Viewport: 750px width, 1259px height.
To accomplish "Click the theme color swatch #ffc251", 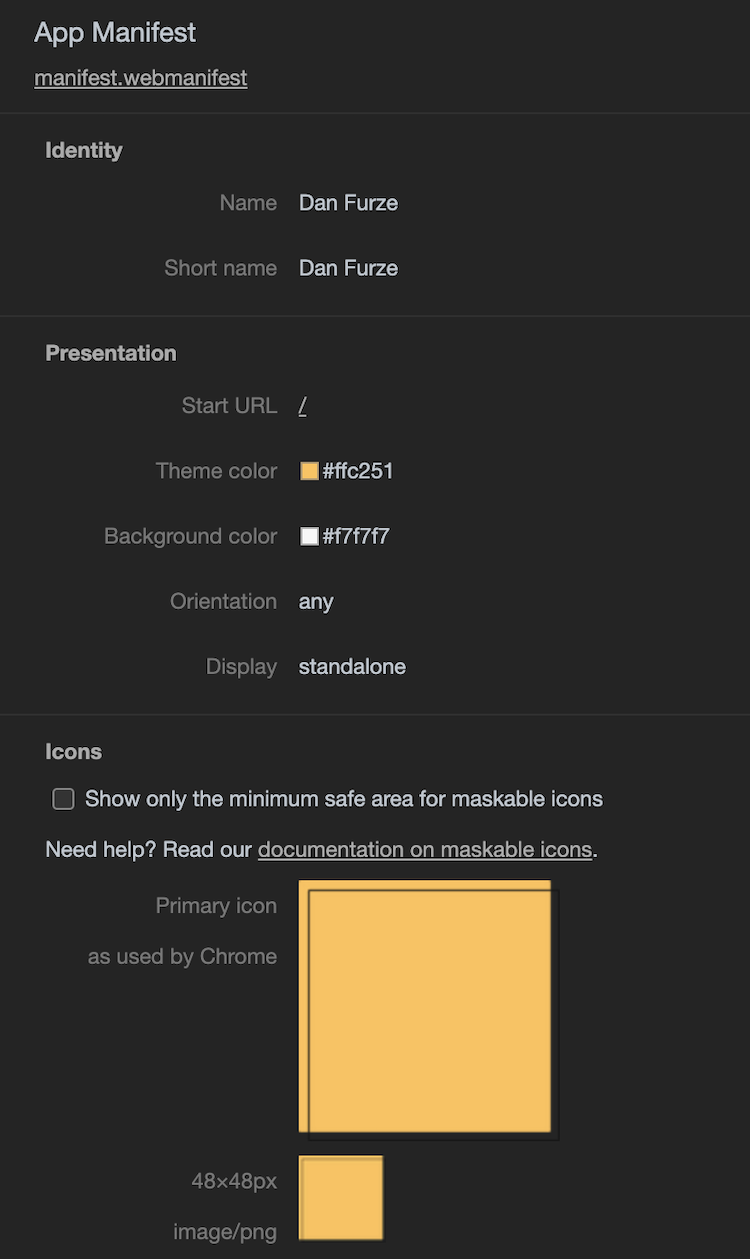I will (310, 471).
